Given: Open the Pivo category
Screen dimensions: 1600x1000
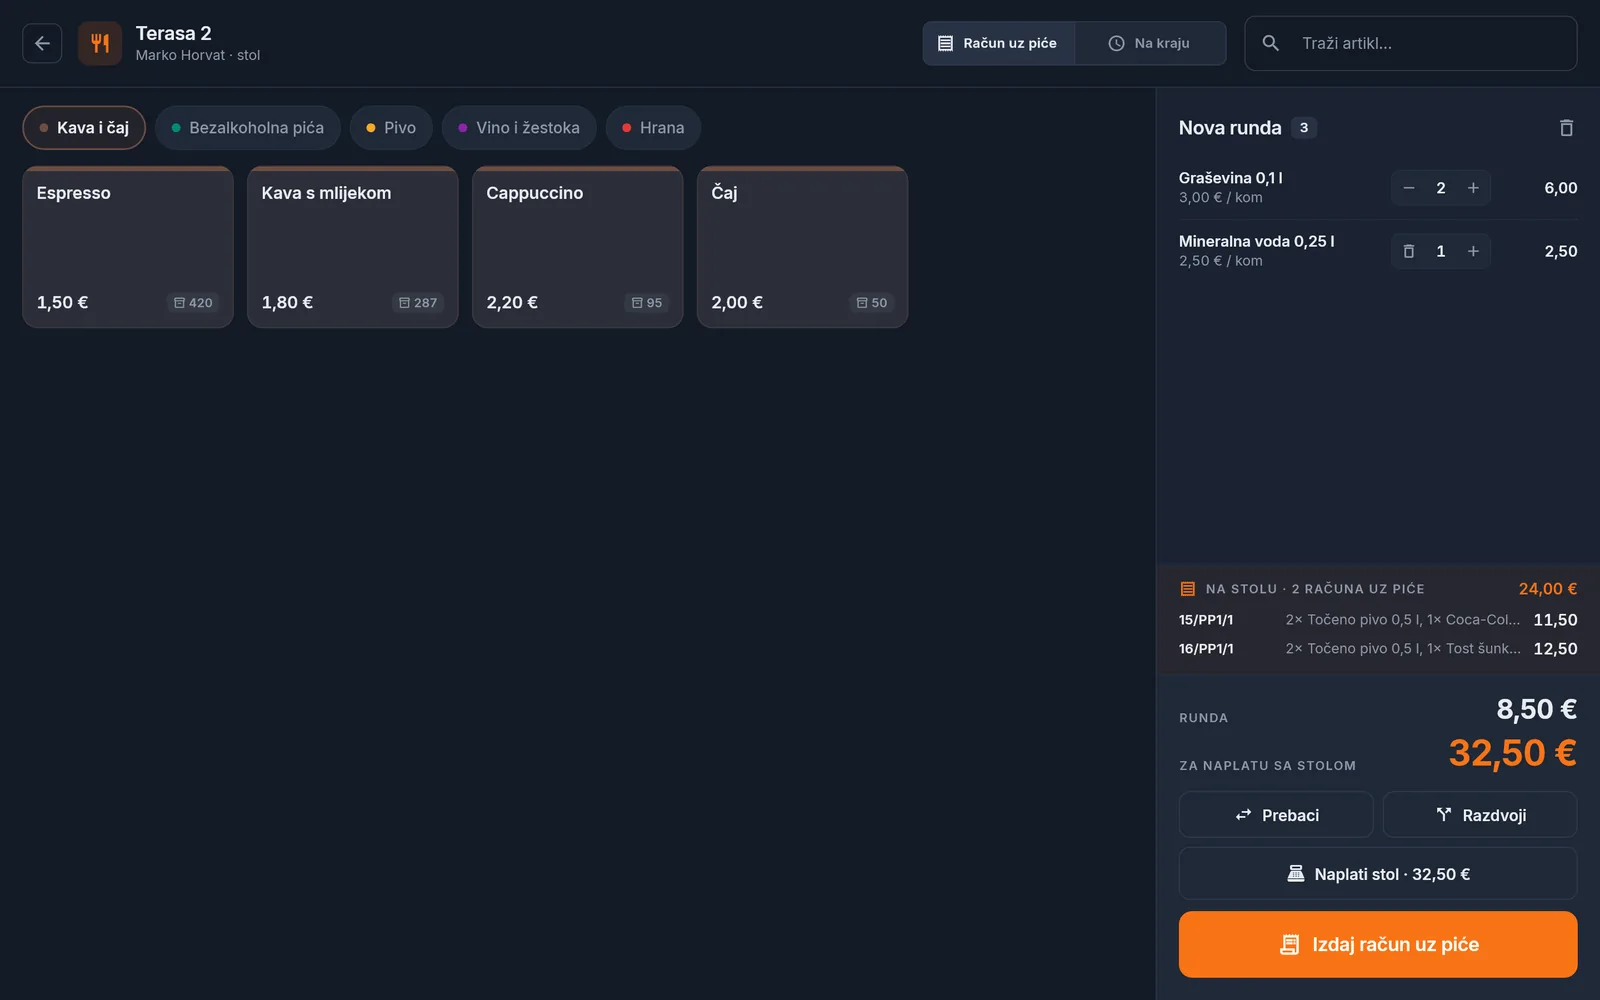Looking at the screenshot, I should coord(391,128).
